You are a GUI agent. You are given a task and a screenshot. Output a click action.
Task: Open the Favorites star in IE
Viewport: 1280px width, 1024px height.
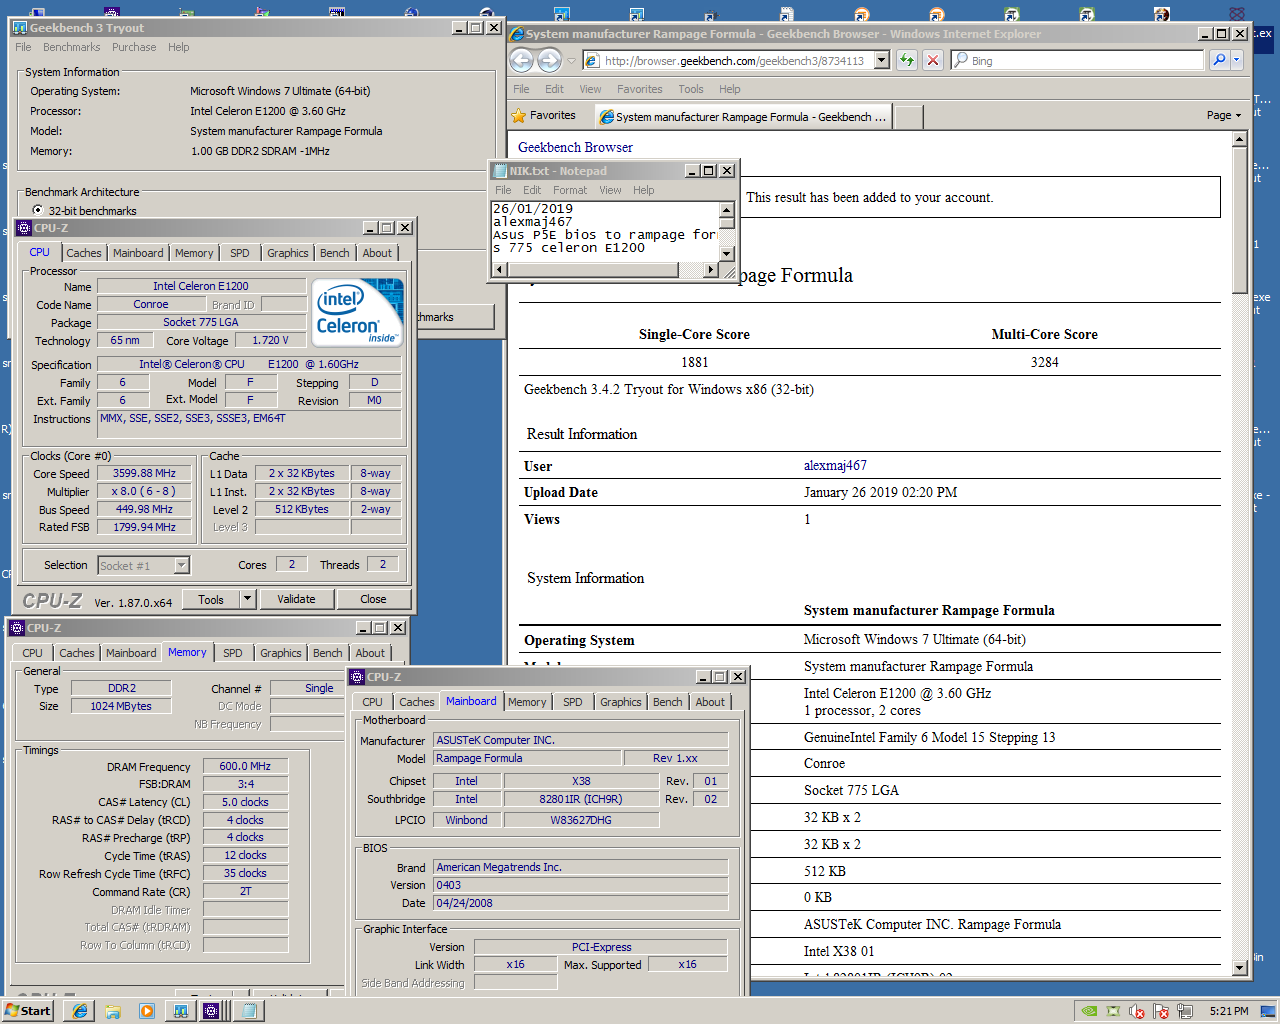coord(544,116)
